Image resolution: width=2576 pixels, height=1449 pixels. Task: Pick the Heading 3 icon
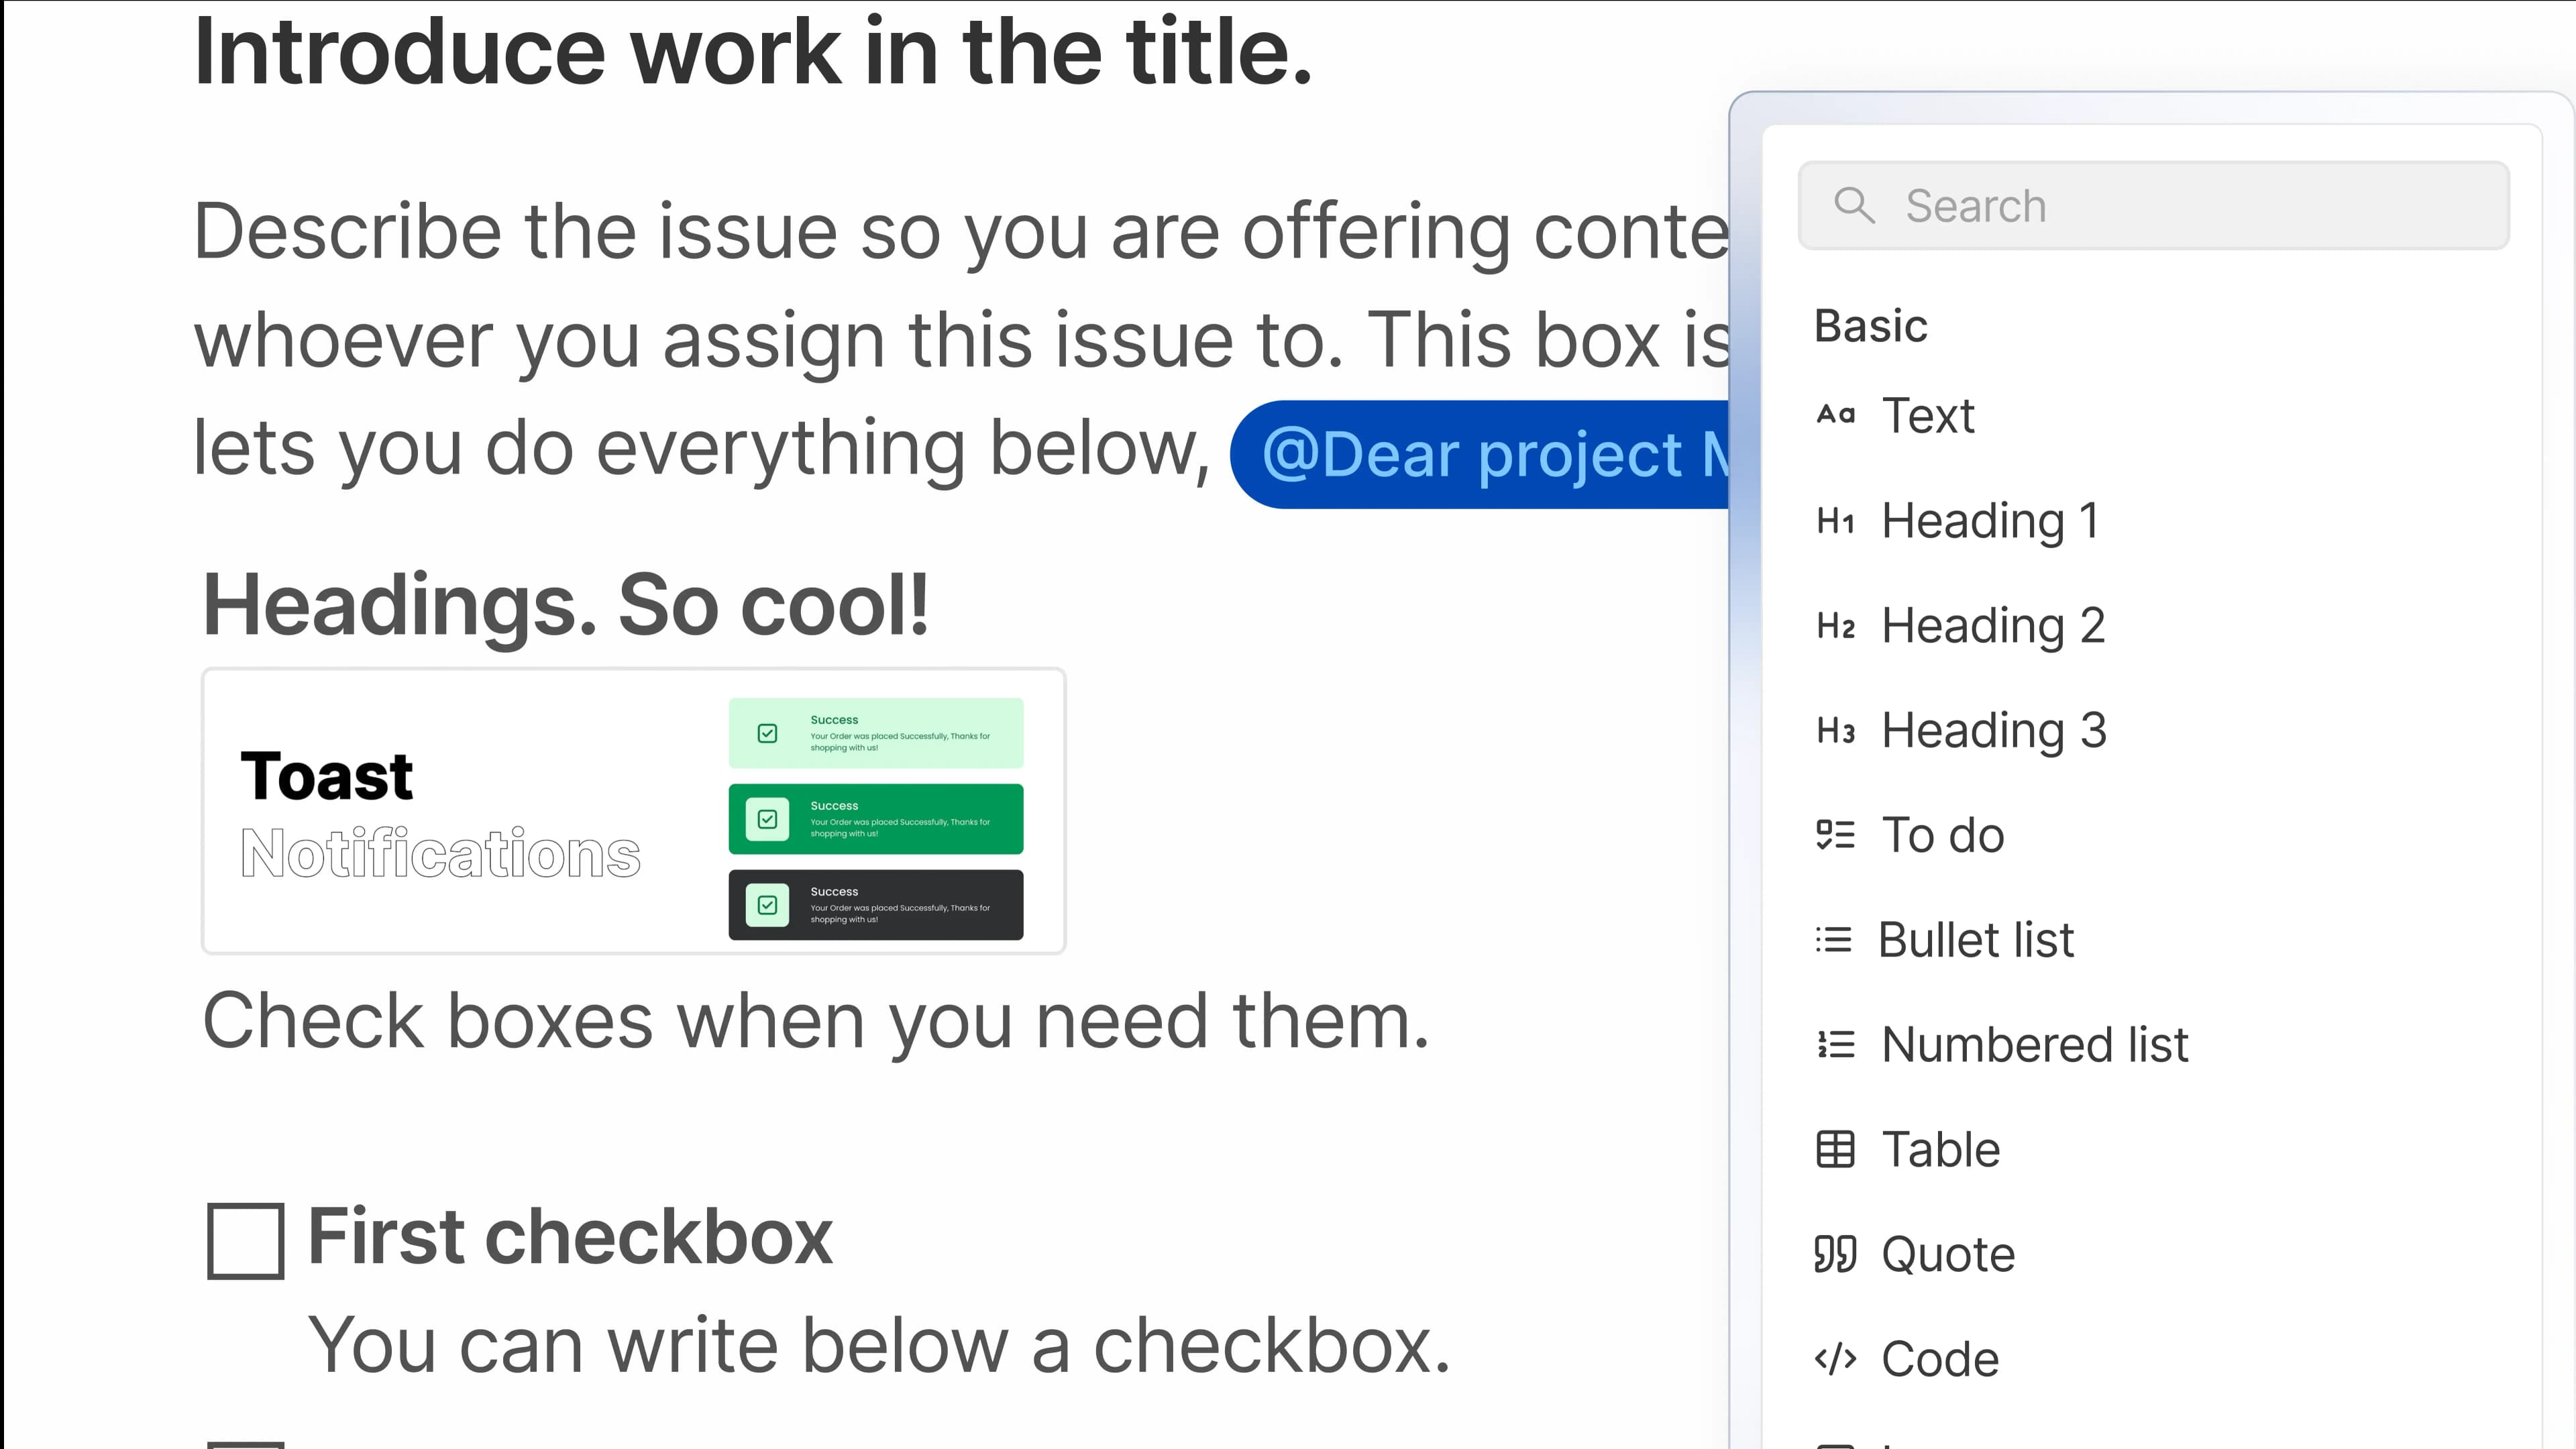coord(1835,731)
